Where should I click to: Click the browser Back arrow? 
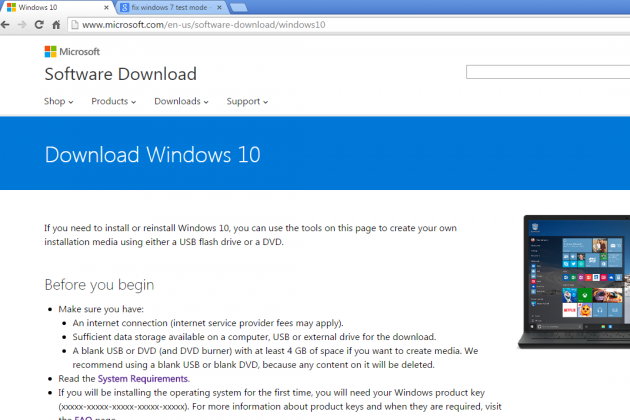point(5,25)
